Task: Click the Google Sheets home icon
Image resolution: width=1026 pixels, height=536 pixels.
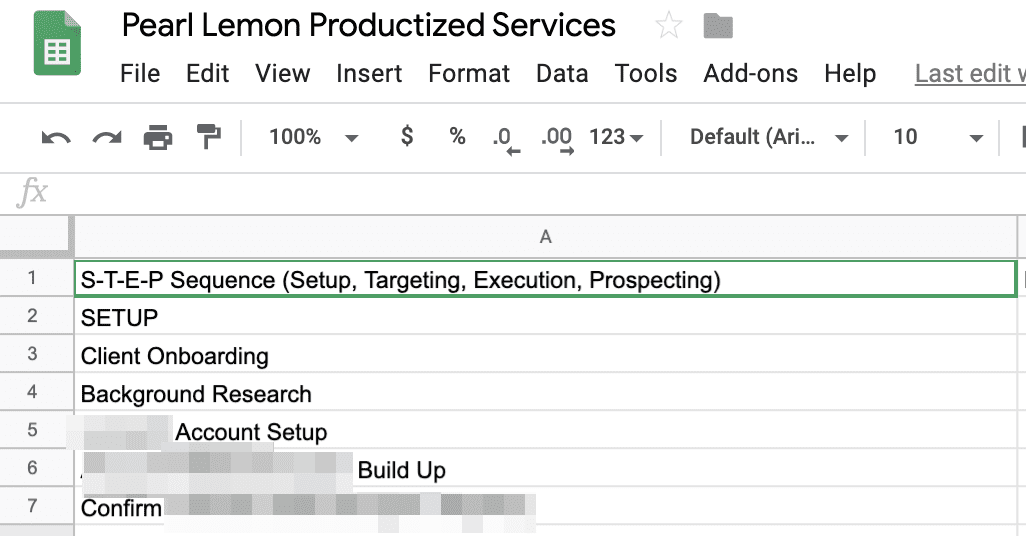Action: coord(58,43)
